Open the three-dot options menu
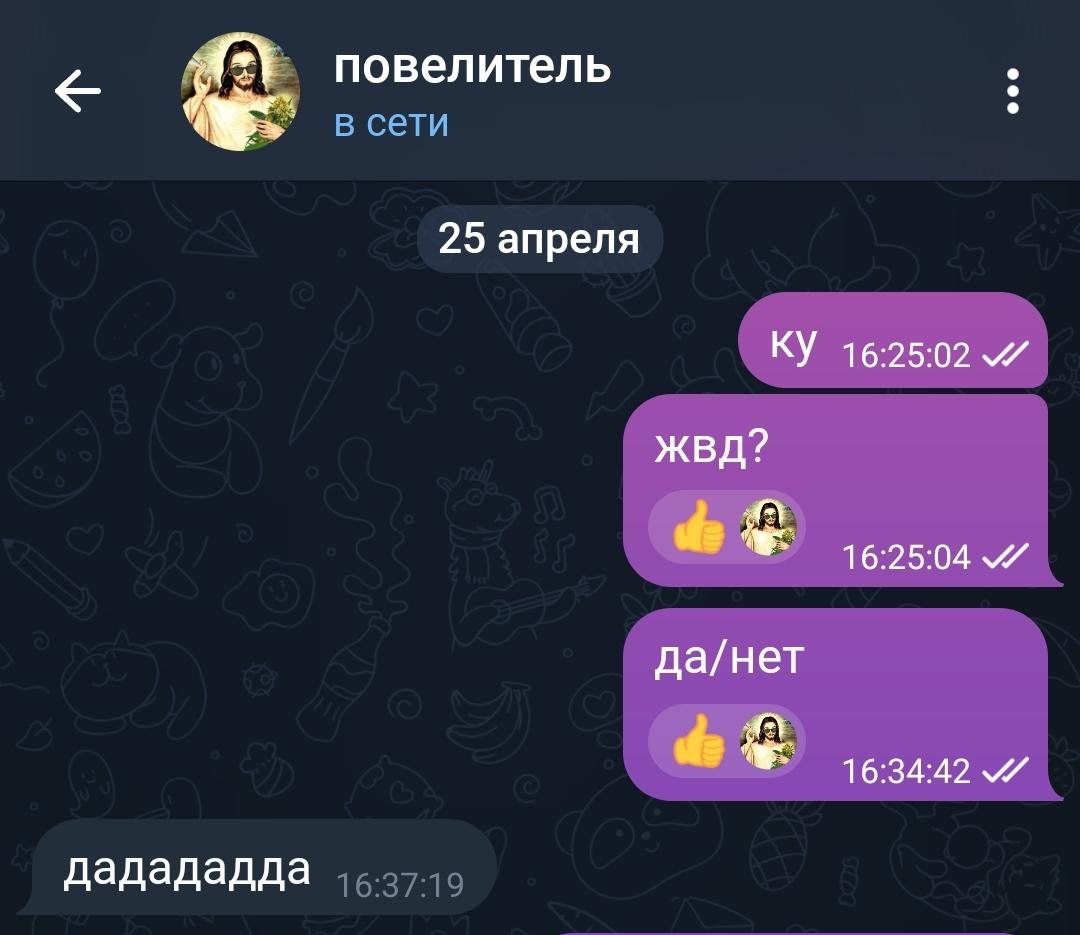The width and height of the screenshot is (1080, 935). point(1012,91)
